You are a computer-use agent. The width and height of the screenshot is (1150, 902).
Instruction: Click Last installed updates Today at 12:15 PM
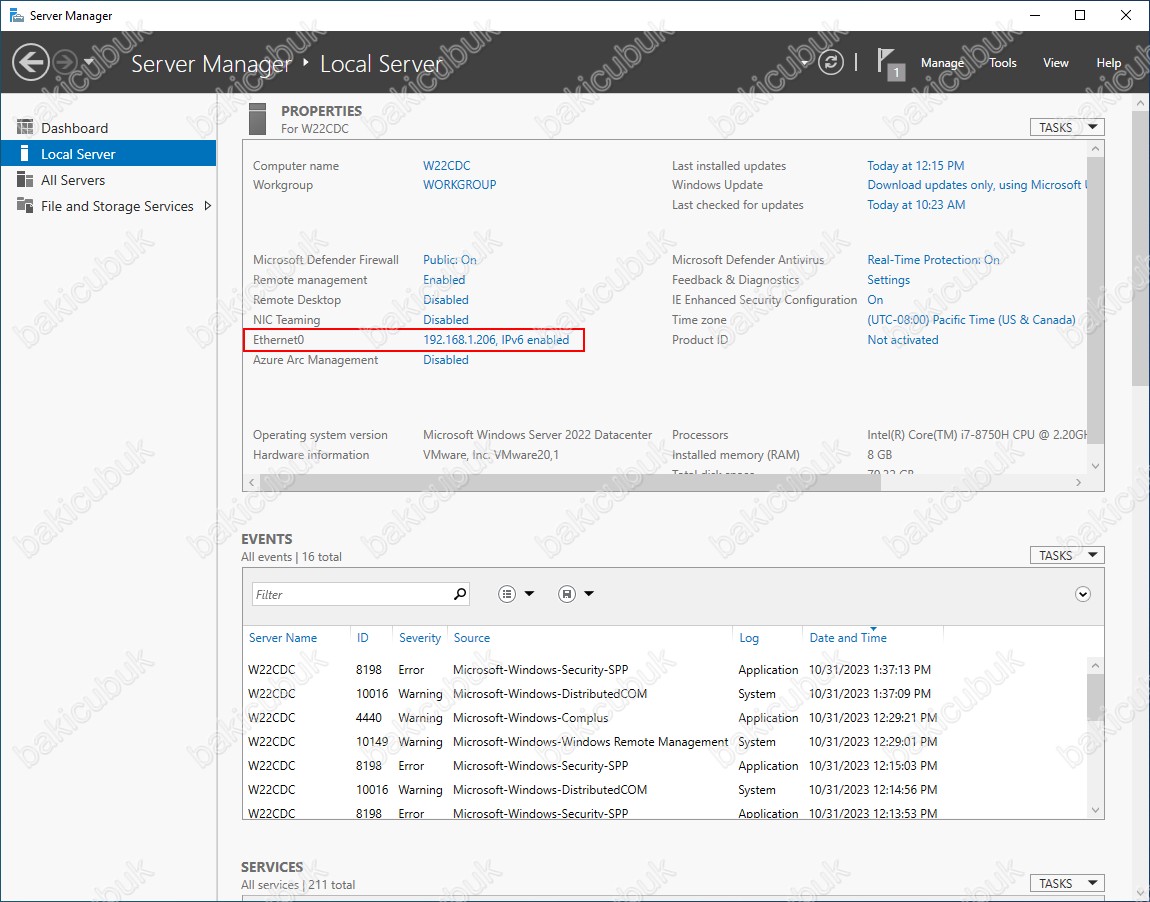915,166
